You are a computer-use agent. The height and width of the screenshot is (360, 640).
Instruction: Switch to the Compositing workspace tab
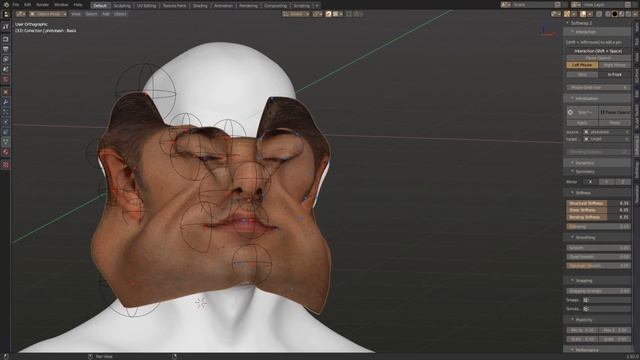point(275,6)
